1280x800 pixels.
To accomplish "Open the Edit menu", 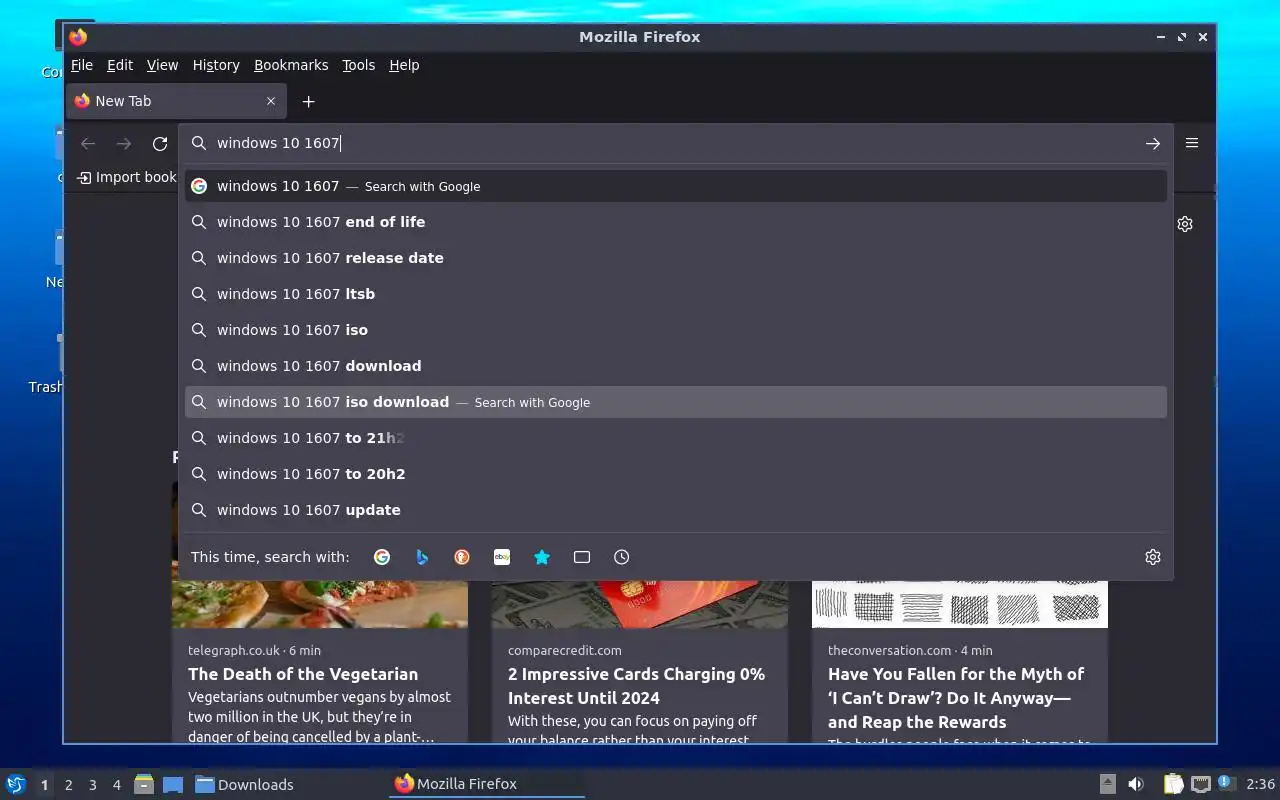I will 120,65.
